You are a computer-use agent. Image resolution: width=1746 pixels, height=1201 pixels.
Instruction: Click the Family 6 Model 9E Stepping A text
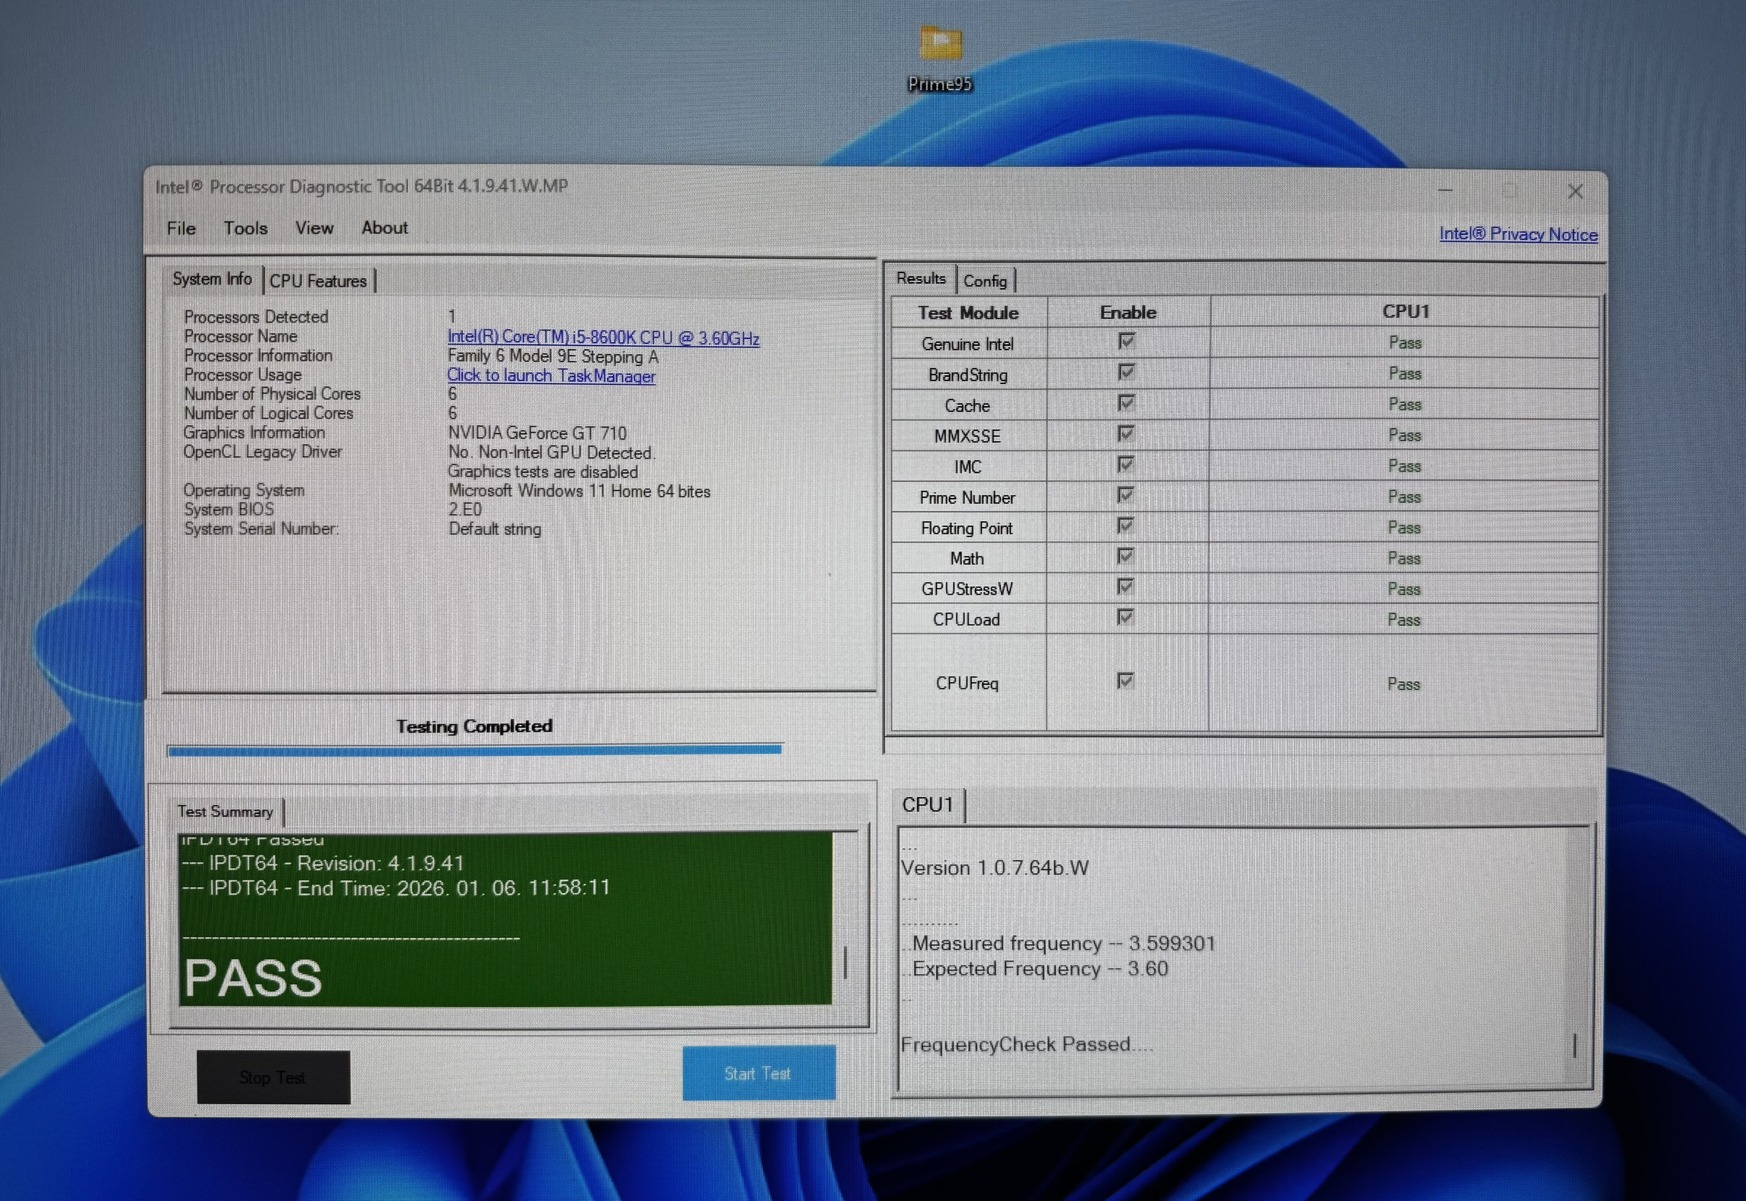tap(553, 357)
